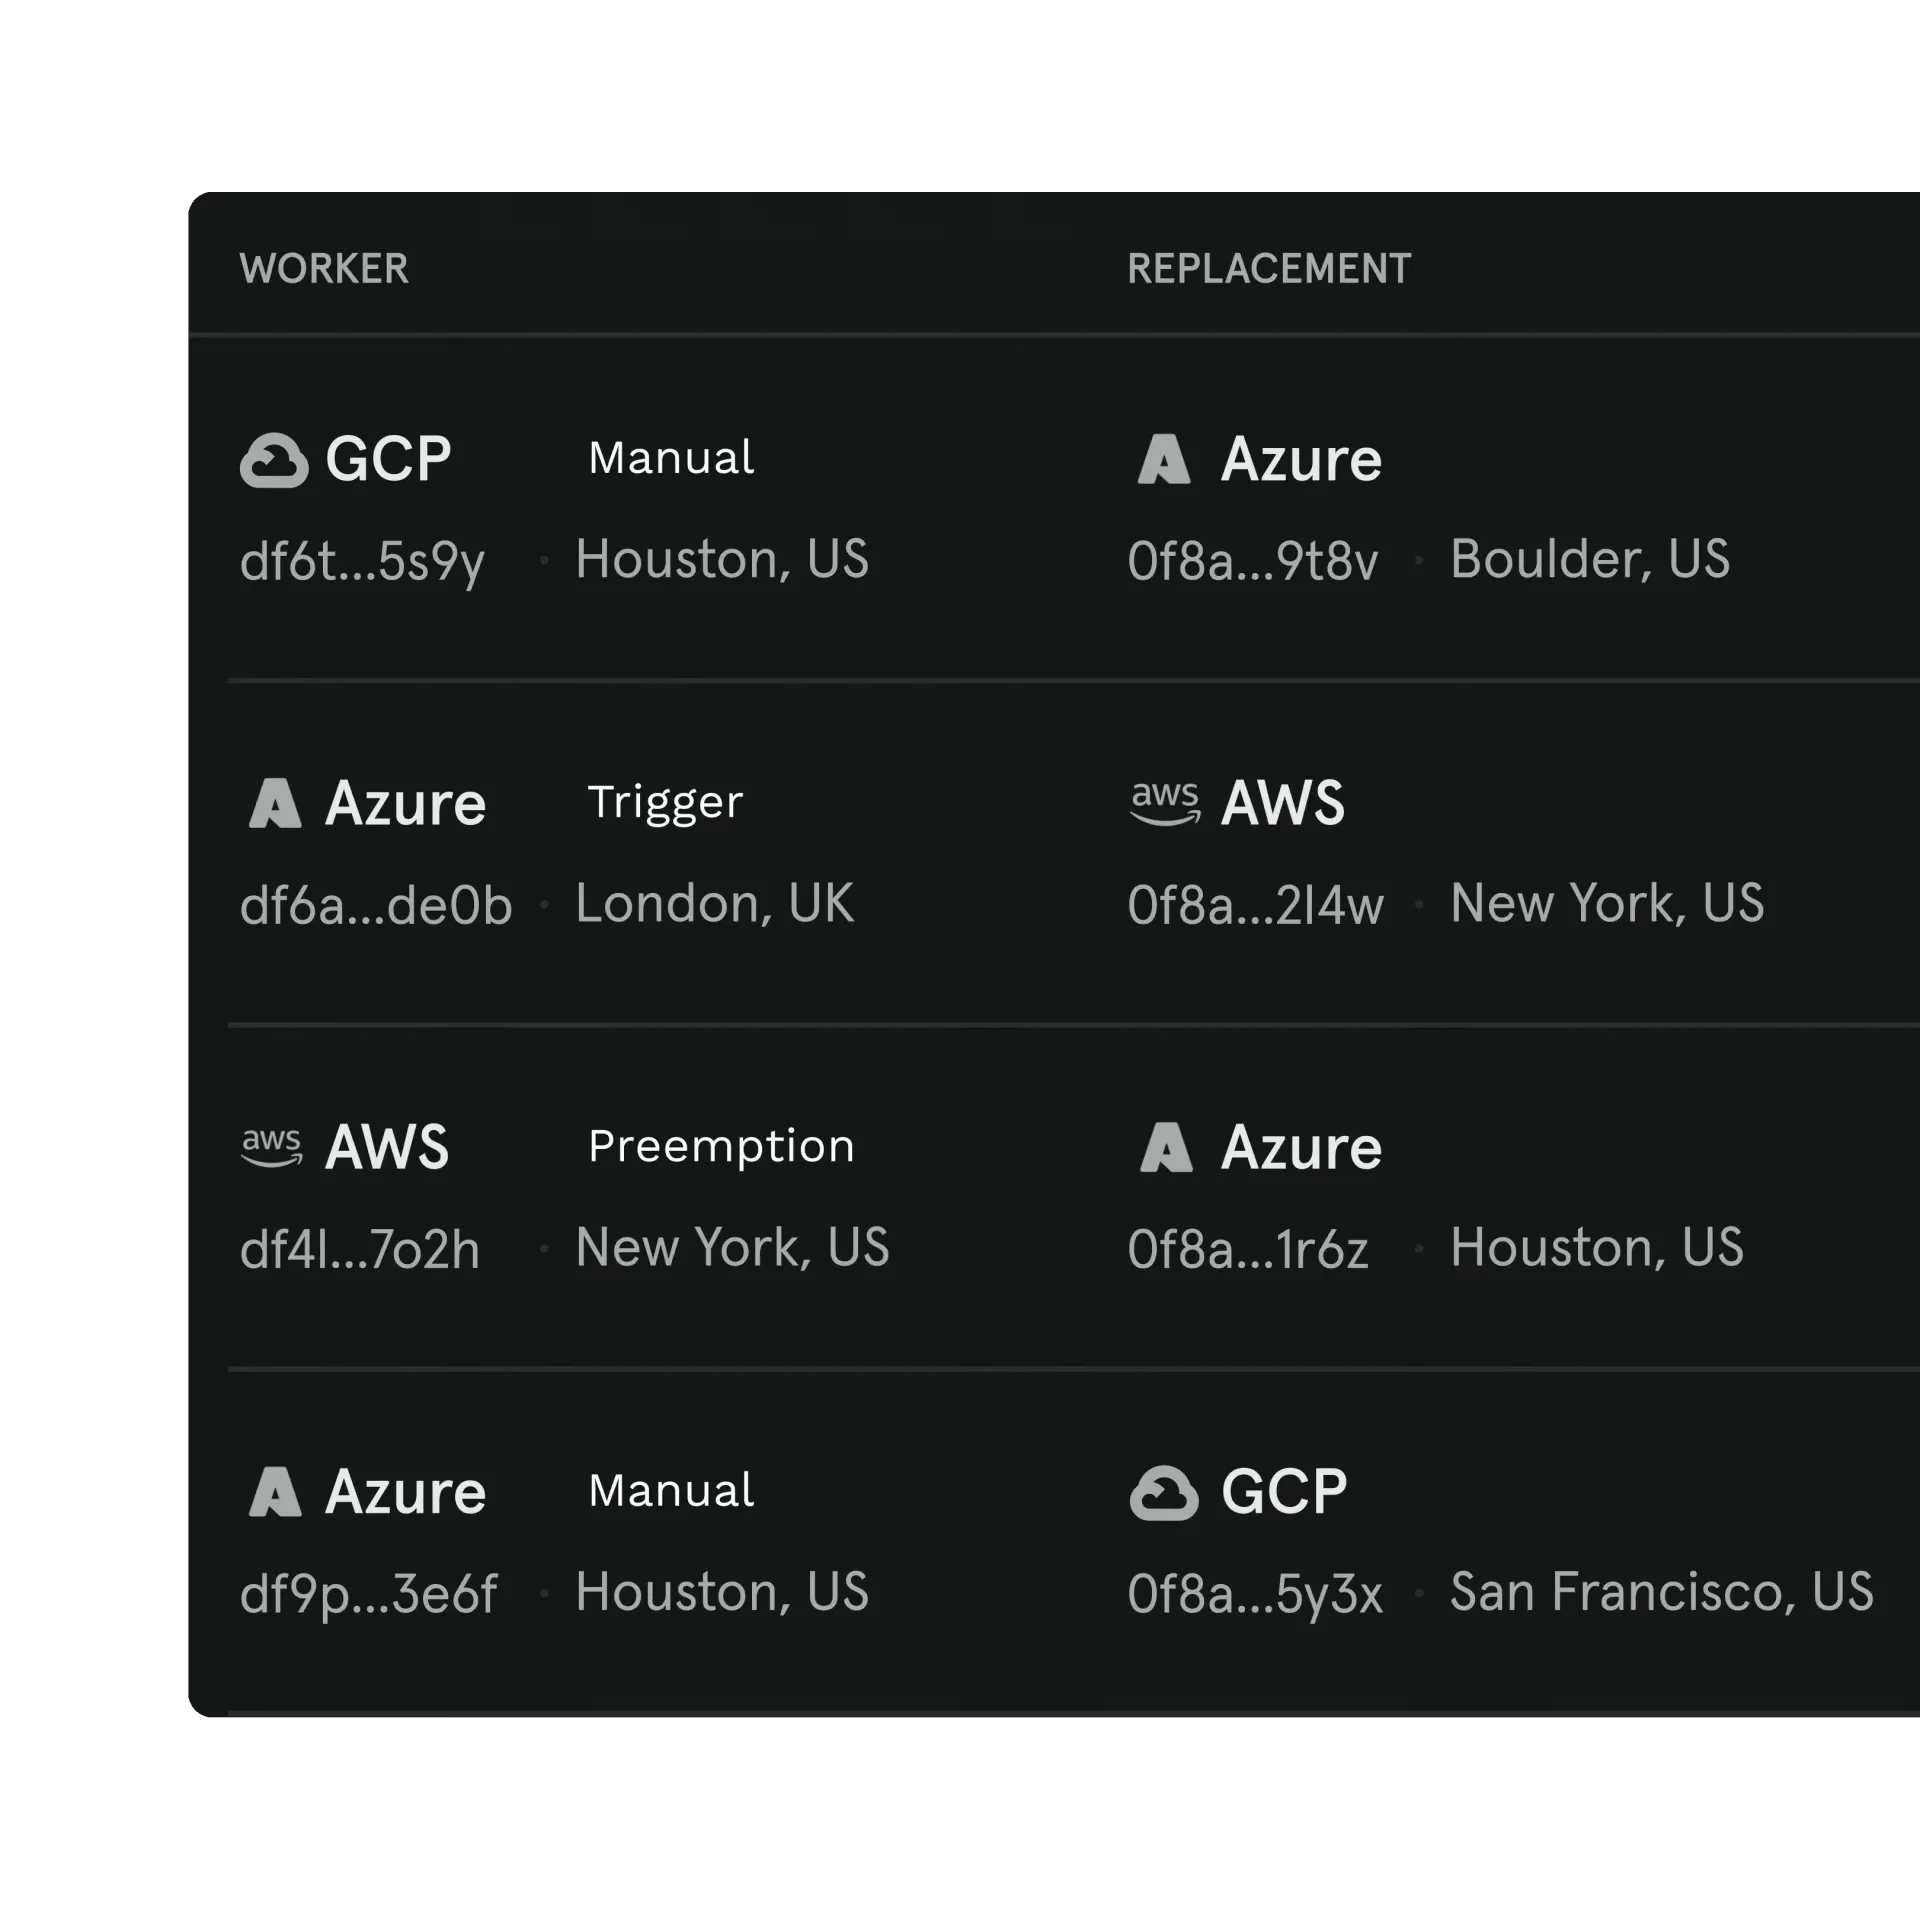Click the GCP cloud icon in first worker row
Viewport: 1920px width, 1920px height.
click(274, 460)
